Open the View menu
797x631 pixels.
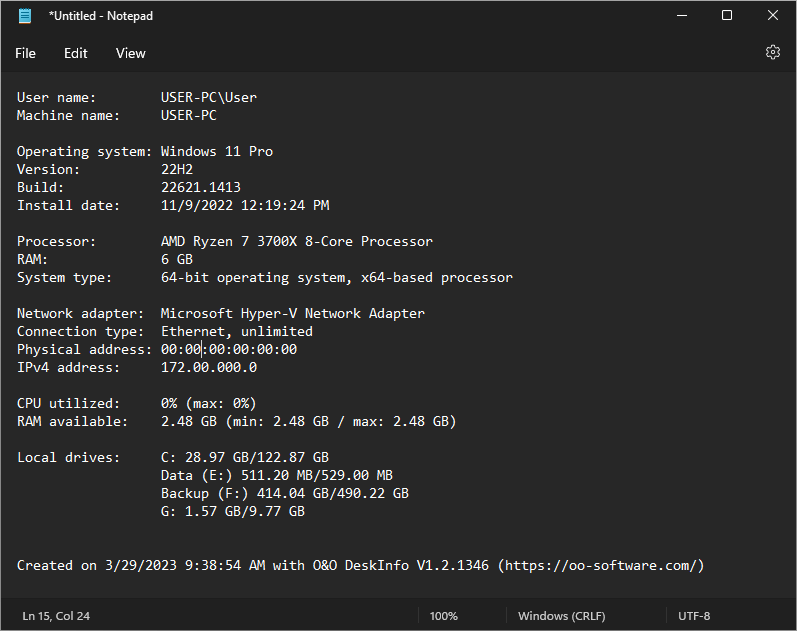coord(130,53)
